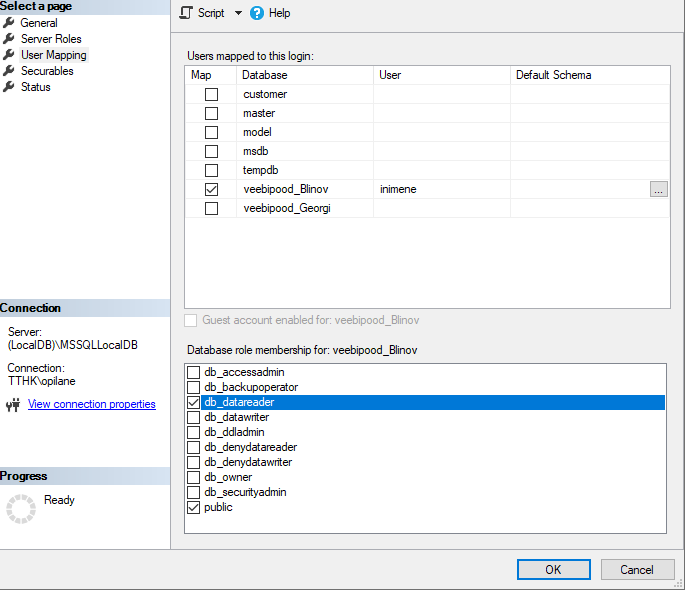Enable the db_denydatareader role checkbox

point(194,447)
